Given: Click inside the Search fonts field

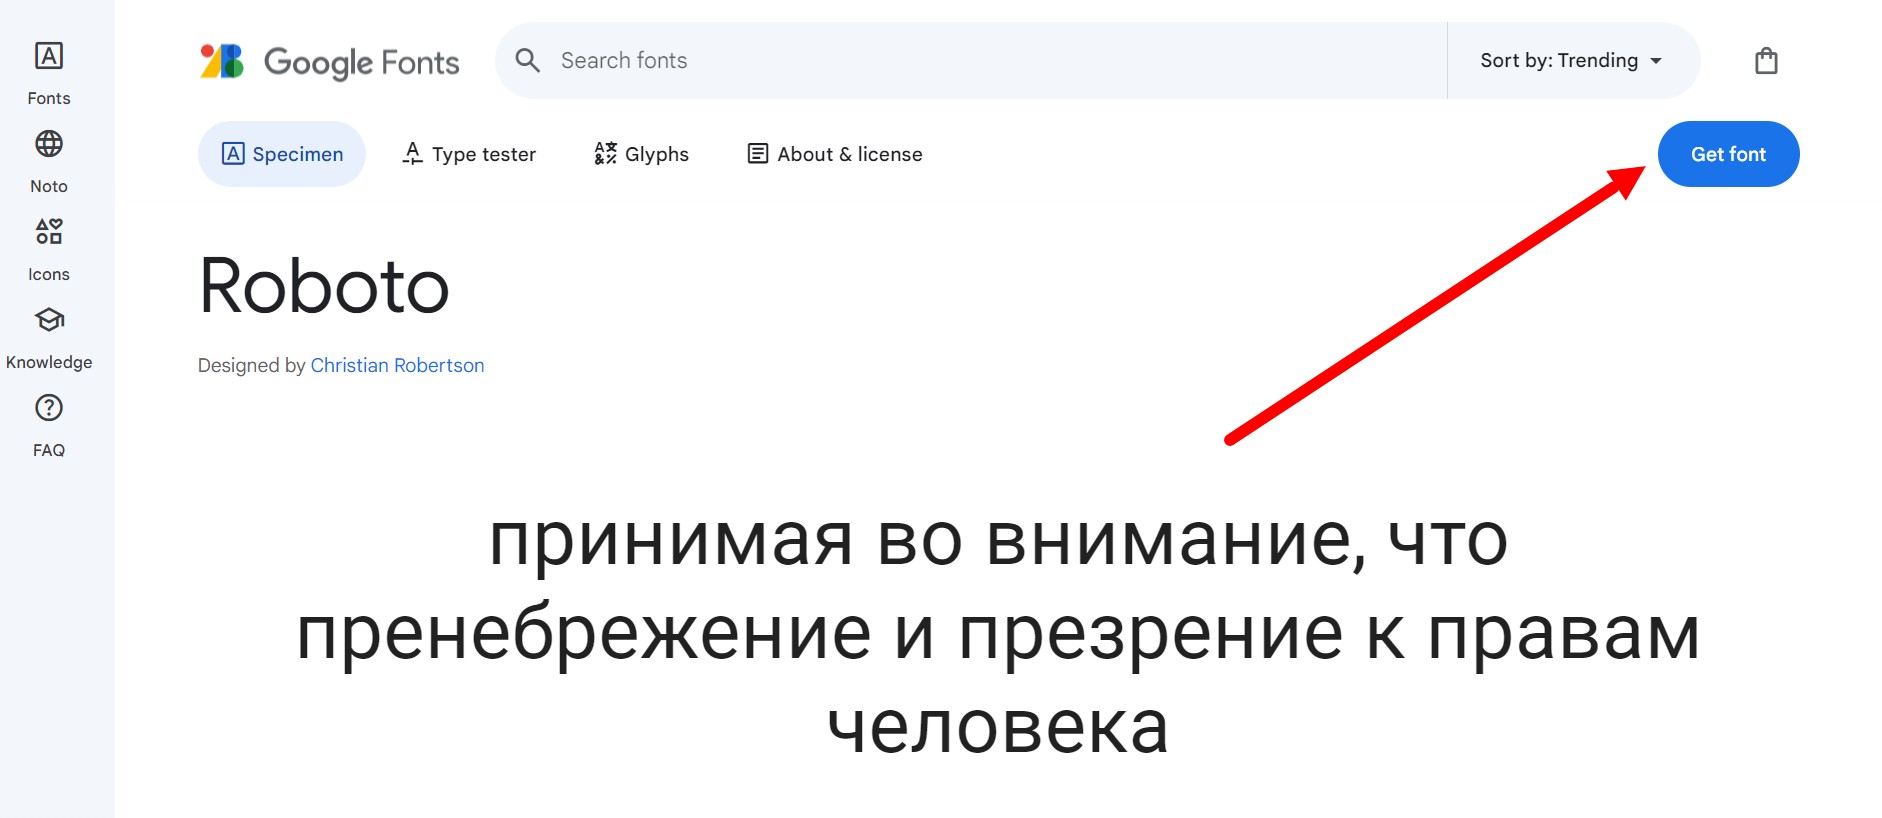Looking at the screenshot, I should [x=970, y=61].
